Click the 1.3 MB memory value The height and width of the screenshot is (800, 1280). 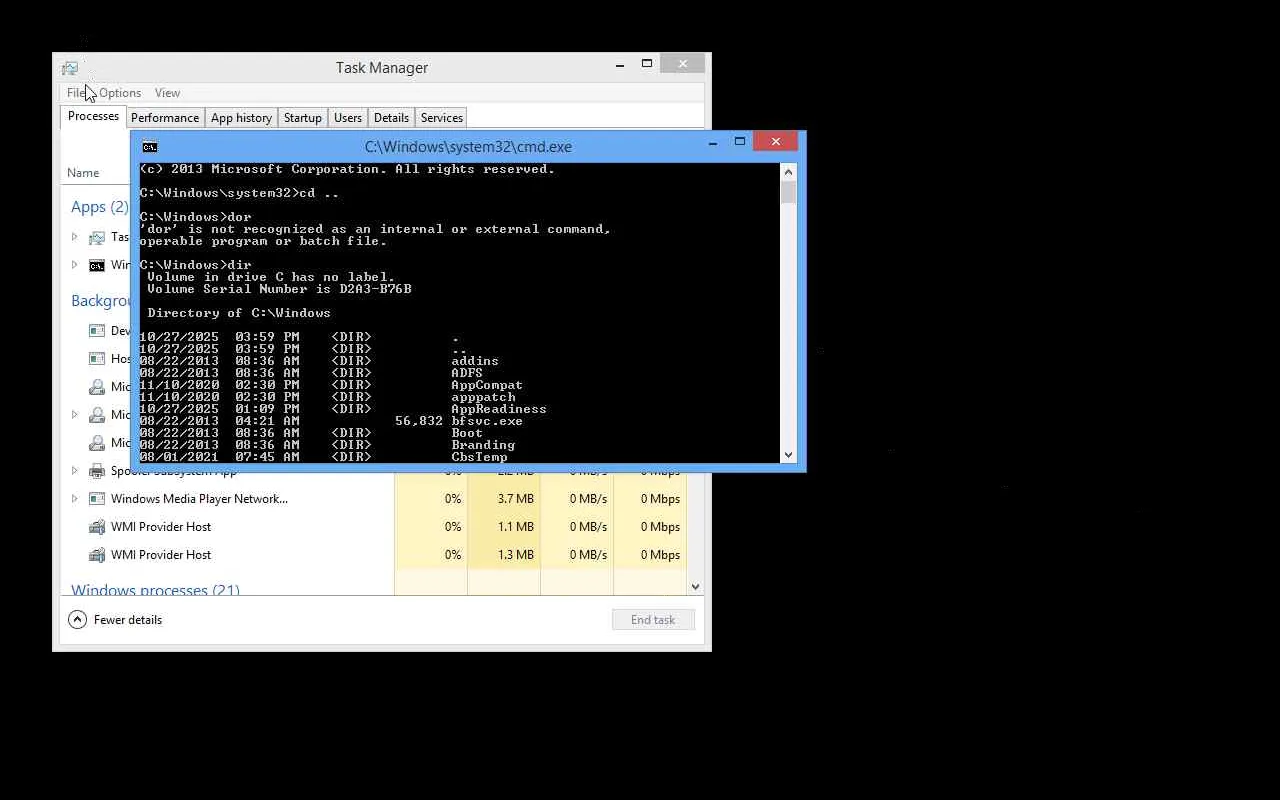tap(516, 555)
